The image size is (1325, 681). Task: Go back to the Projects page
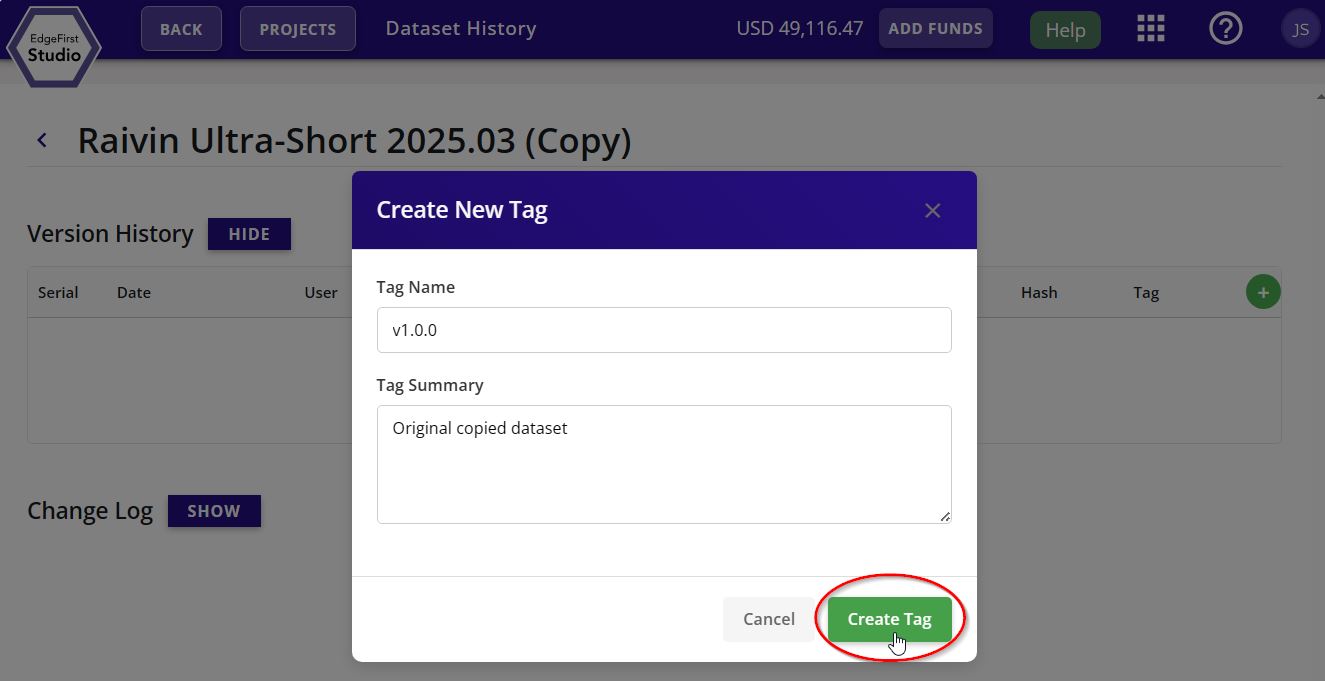[x=297, y=28]
